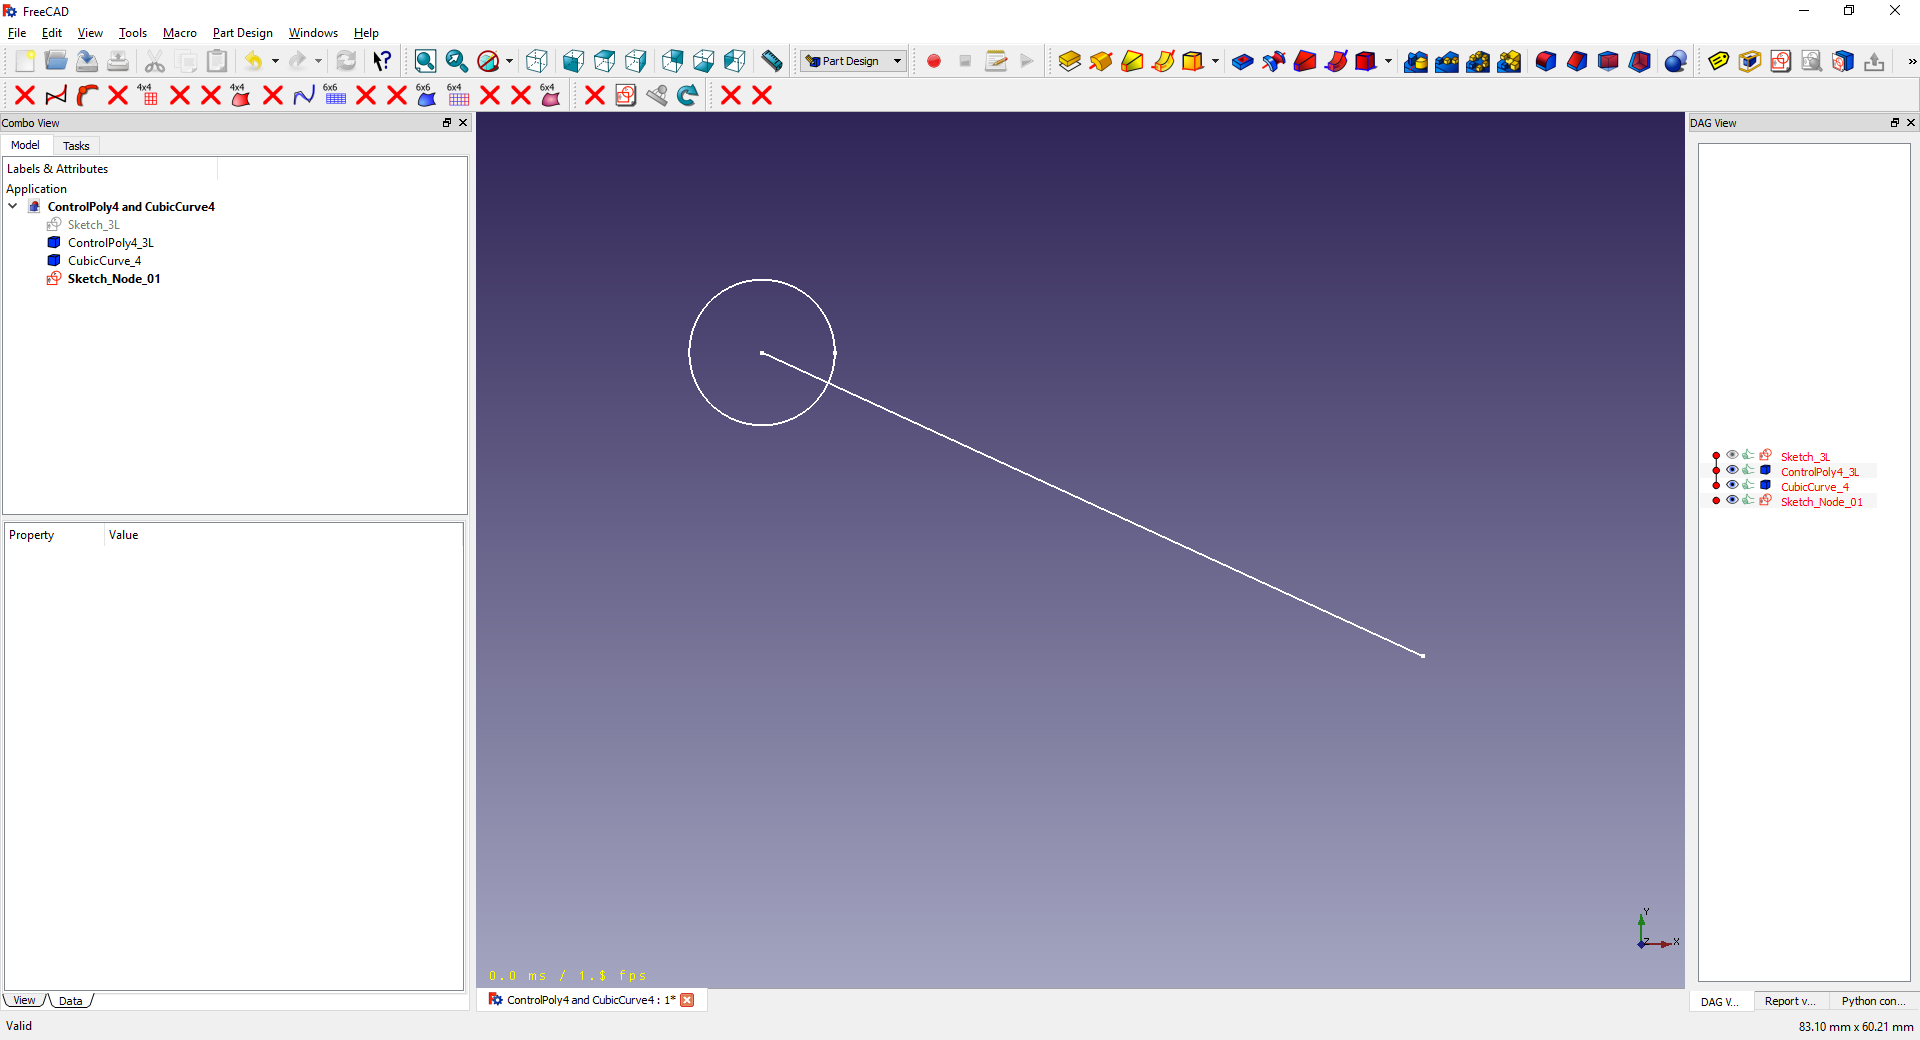Select CubicCurve_4 in the model tree
This screenshot has height=1040, width=1920.
pos(104,260)
